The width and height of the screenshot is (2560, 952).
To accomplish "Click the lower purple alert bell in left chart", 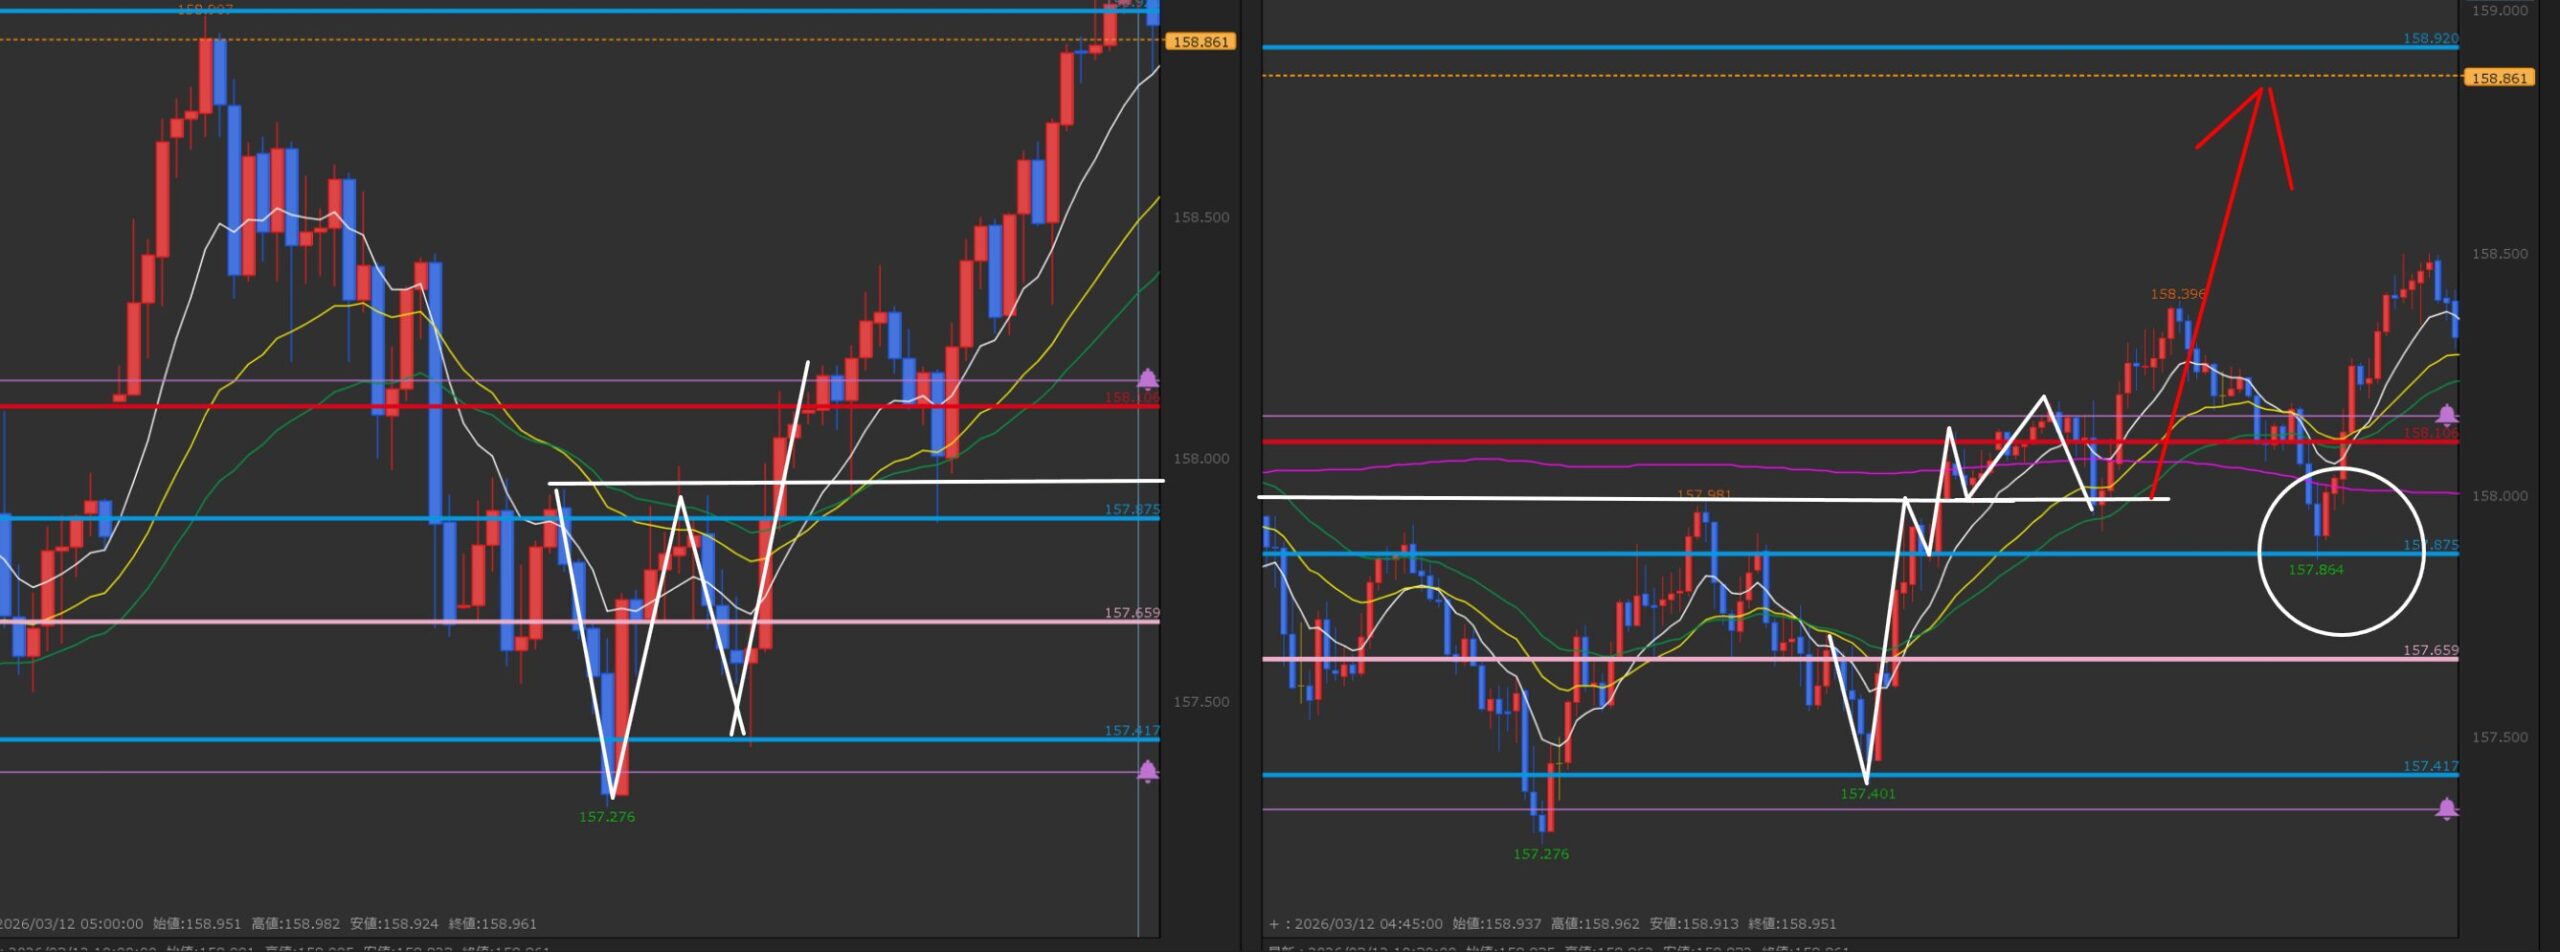I will point(1148,771).
